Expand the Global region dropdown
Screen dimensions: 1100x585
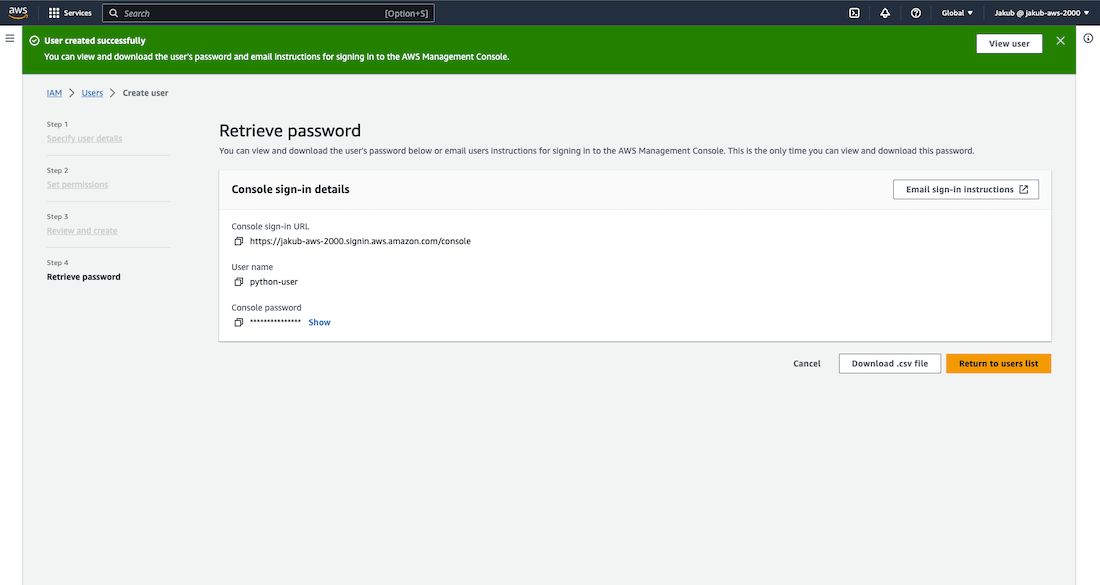957,13
